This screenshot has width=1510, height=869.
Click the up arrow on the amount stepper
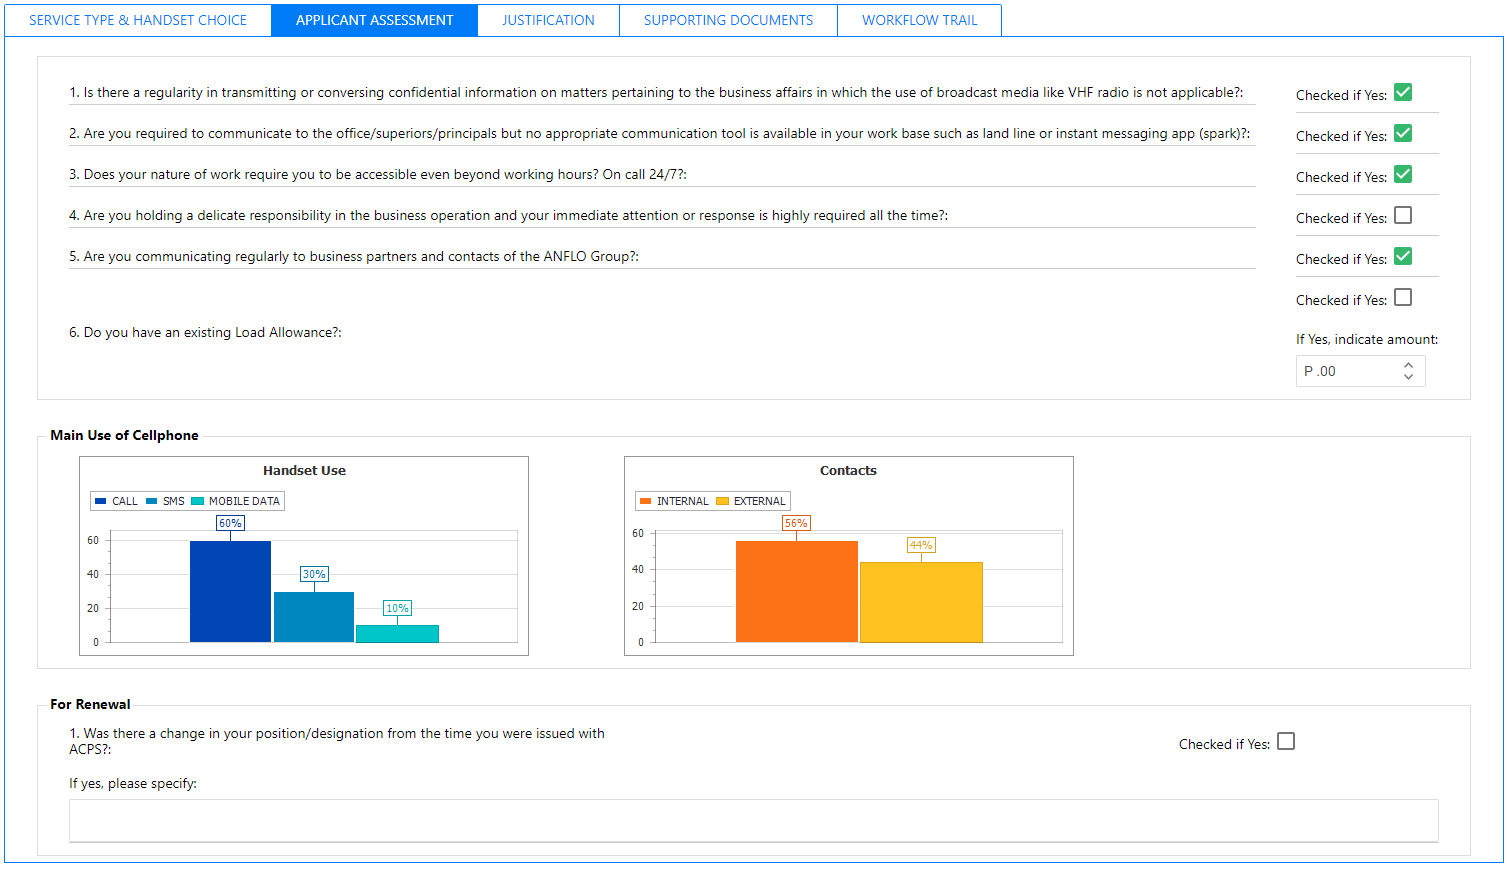pyautogui.click(x=1409, y=364)
